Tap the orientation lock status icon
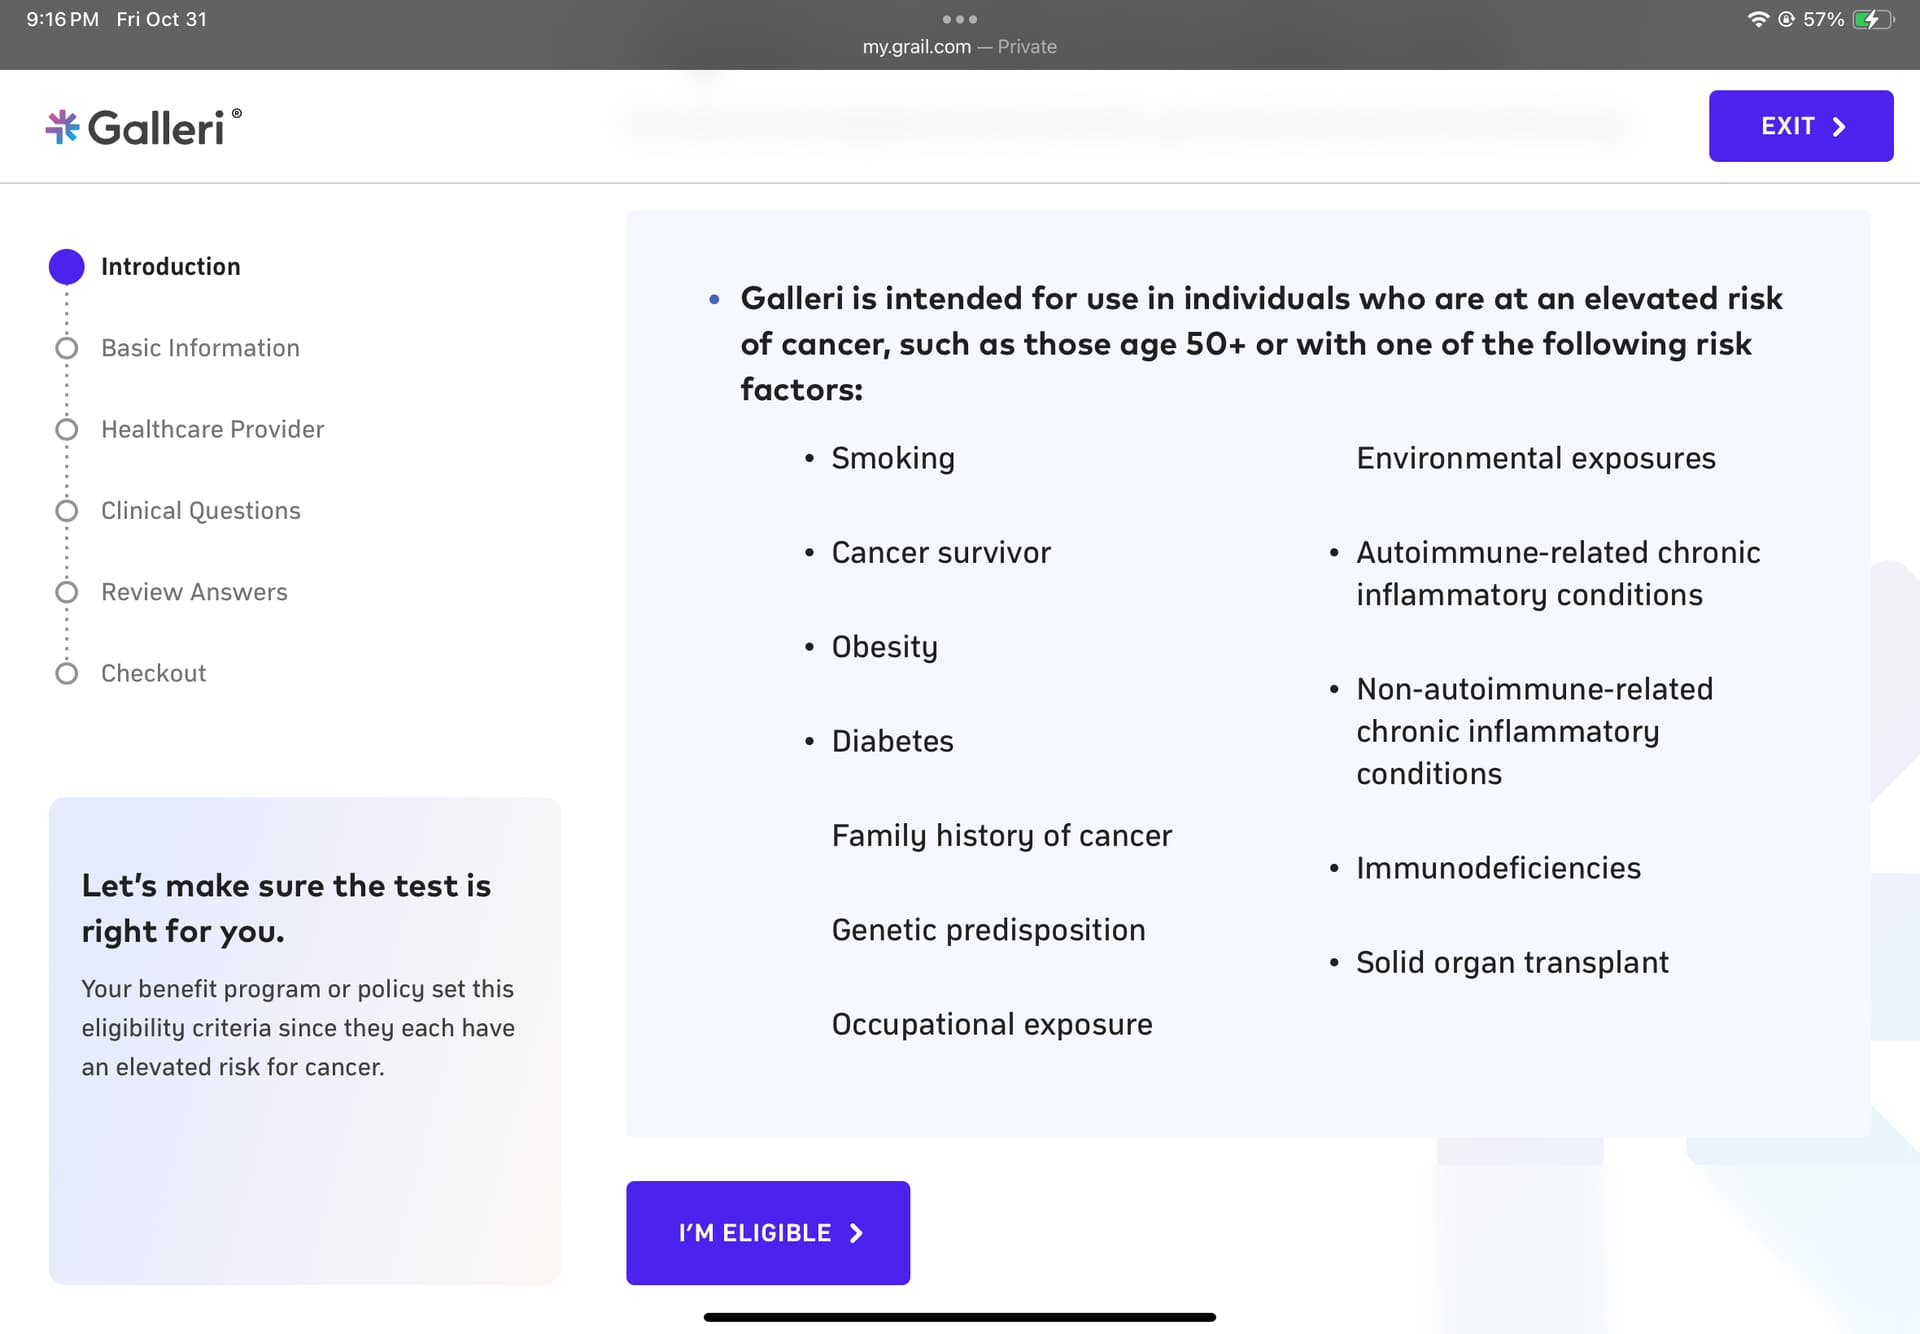1920x1334 pixels. [1786, 19]
